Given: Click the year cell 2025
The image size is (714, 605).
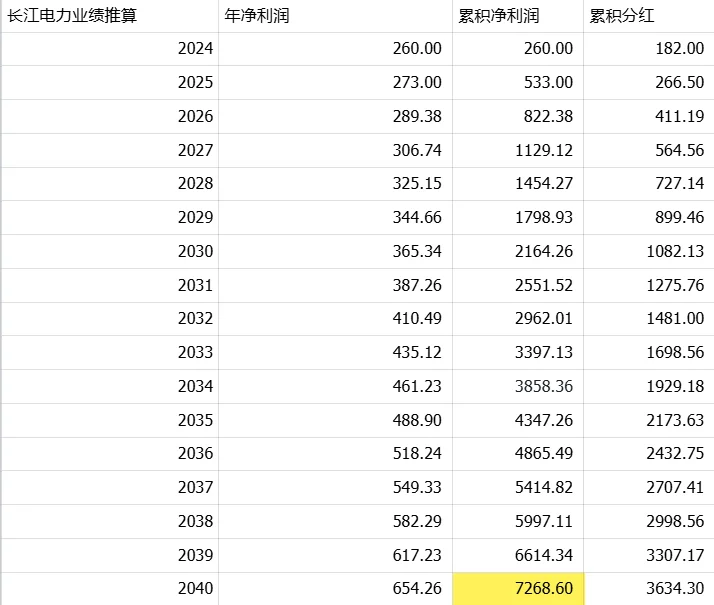Looking at the screenshot, I should [110, 82].
